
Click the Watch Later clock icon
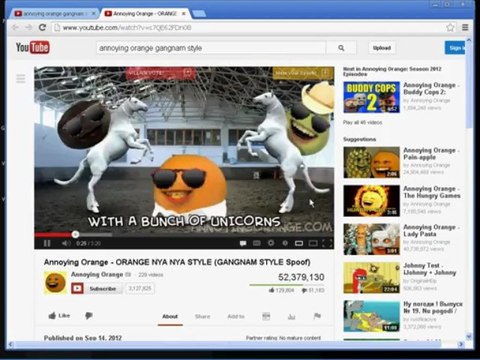tap(285, 243)
